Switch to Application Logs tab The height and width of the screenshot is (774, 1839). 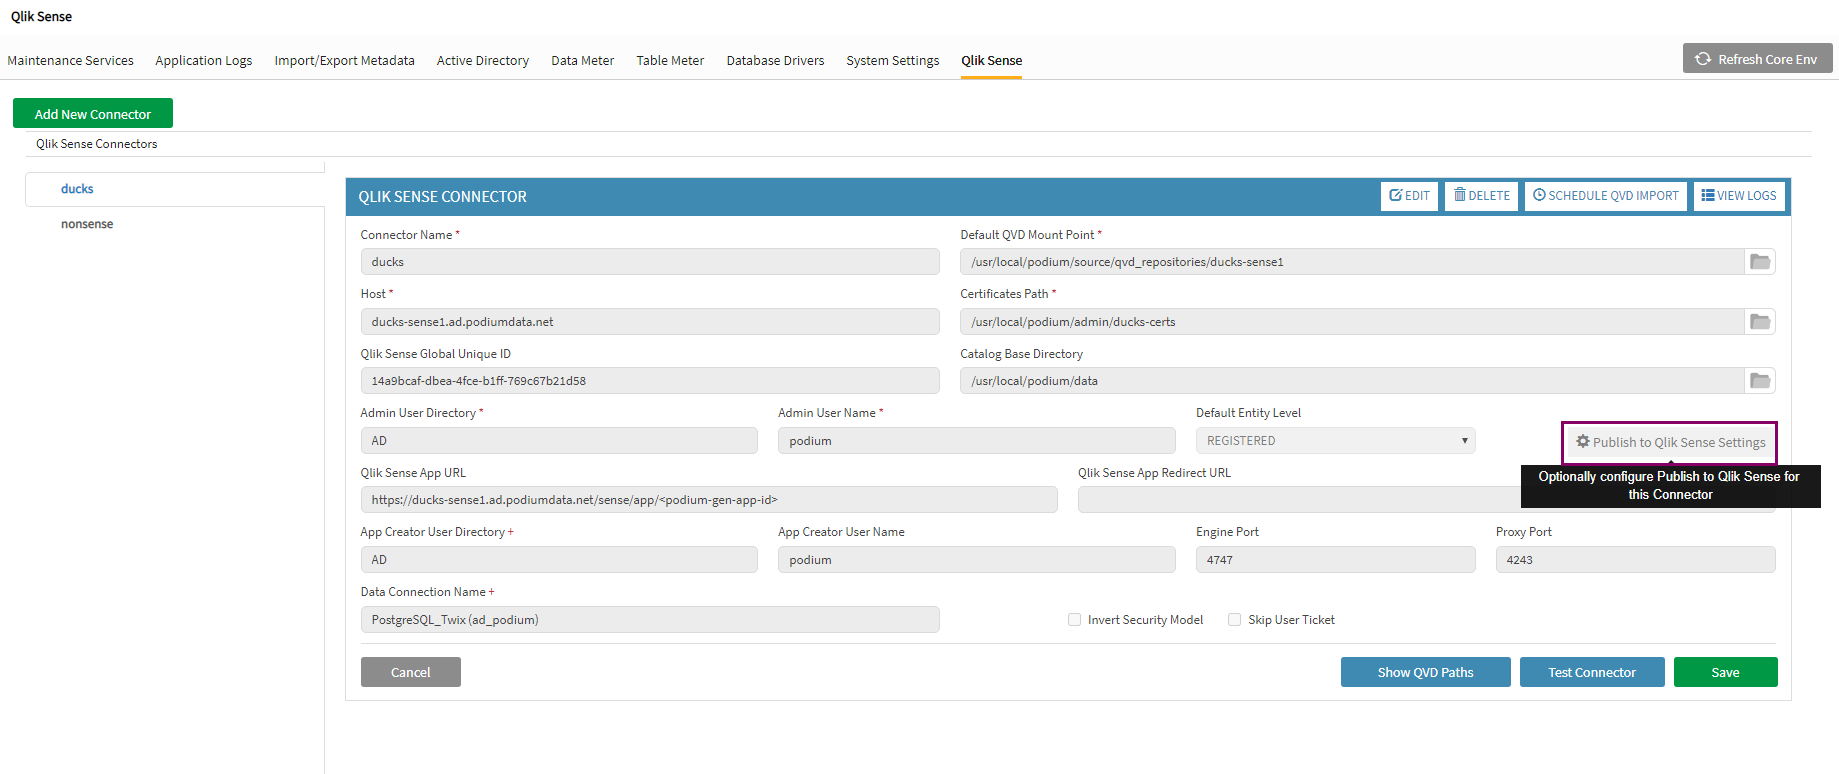pos(203,61)
